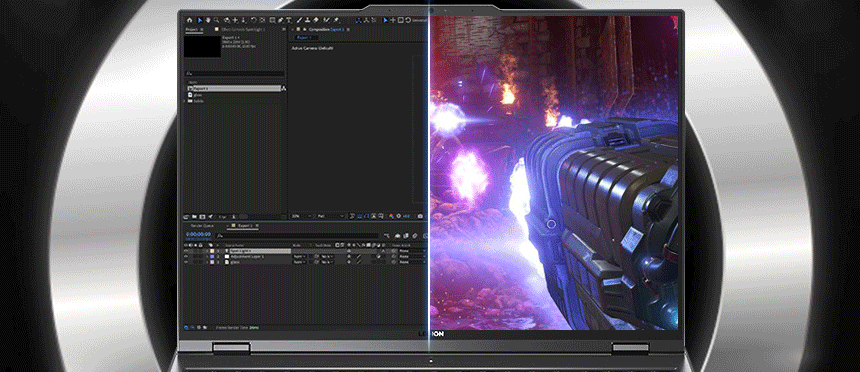Select the Export 1 timeline tab
Image resolution: width=860 pixels, height=372 pixels.
point(245,226)
